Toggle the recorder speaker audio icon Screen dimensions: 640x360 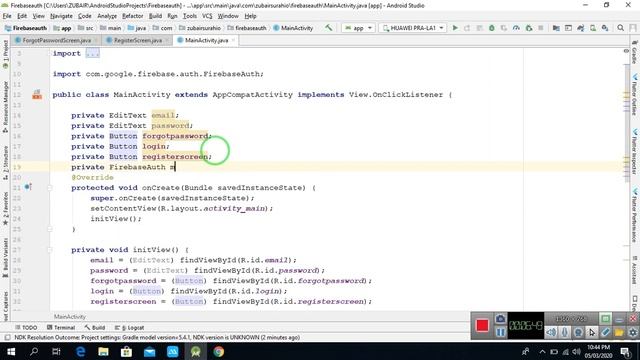coord(551,332)
